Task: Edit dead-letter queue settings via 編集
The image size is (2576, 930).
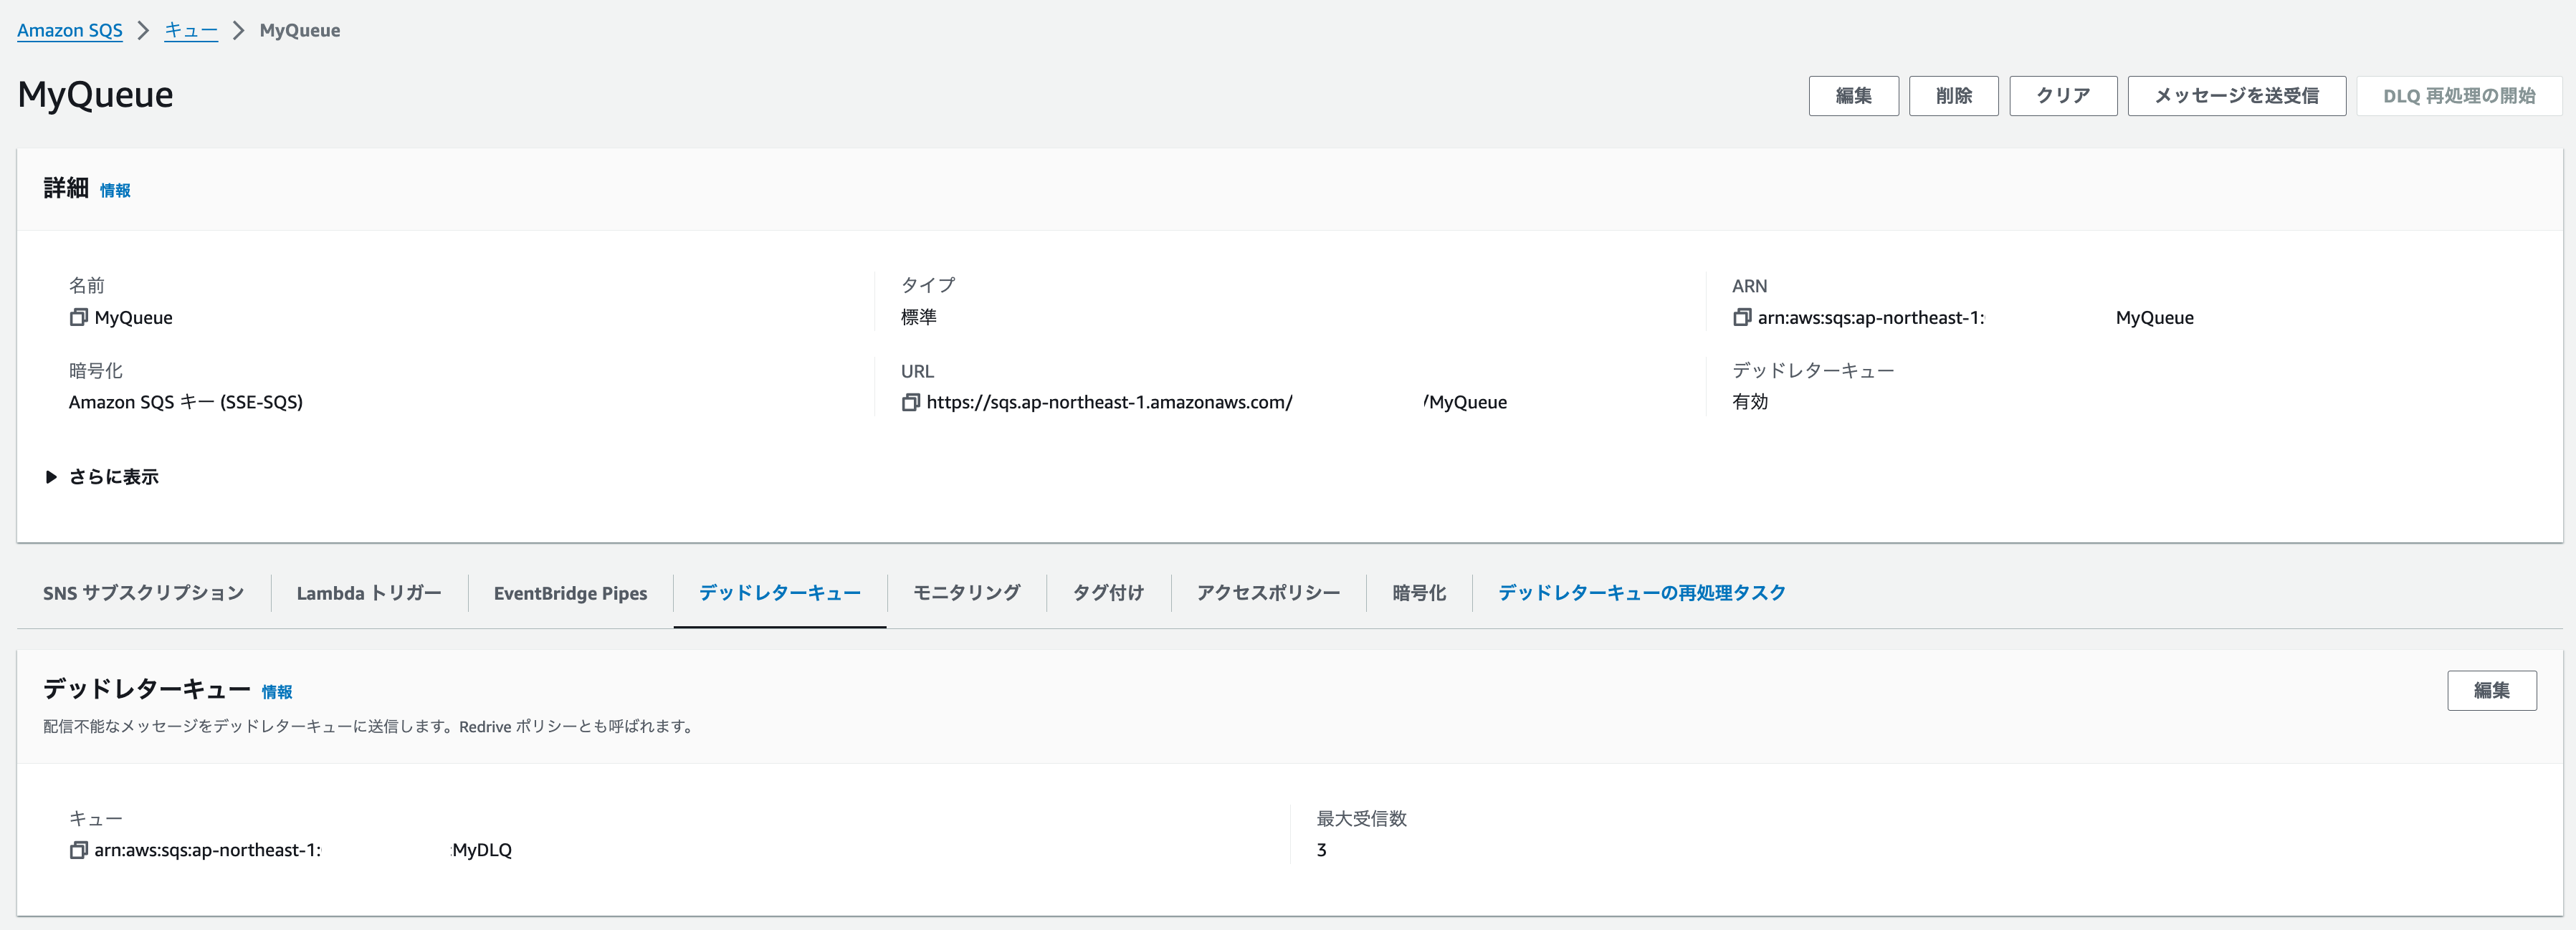Action: click(2492, 690)
